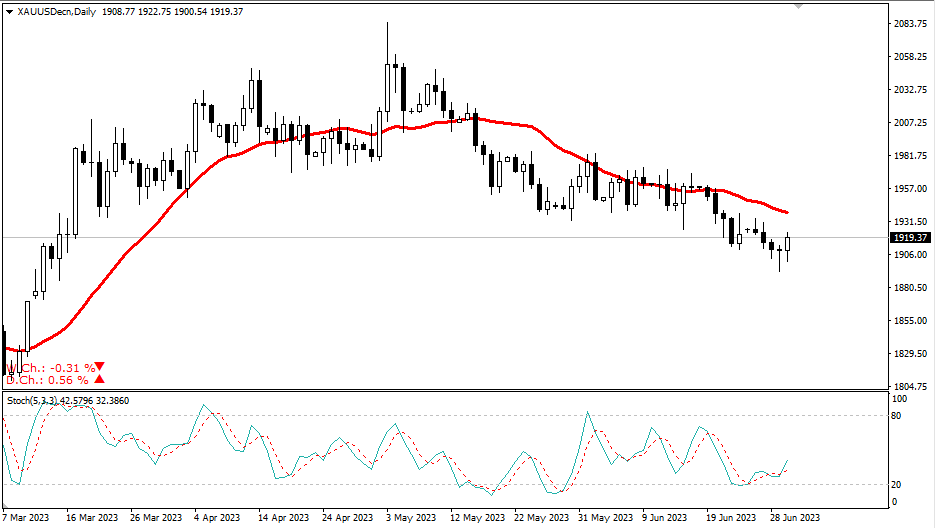Click the 7 Mar 2023 date label
935x528 pixels.
point(25,518)
